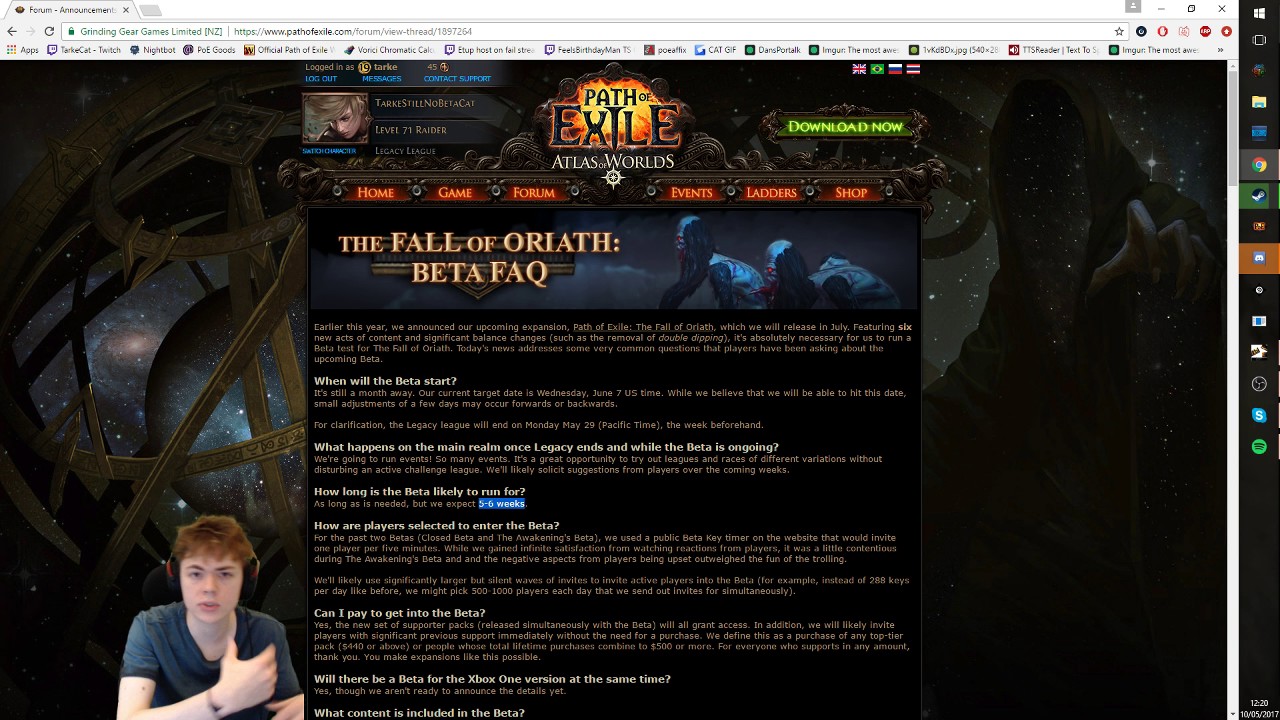Click the address bar URL

coord(353,31)
